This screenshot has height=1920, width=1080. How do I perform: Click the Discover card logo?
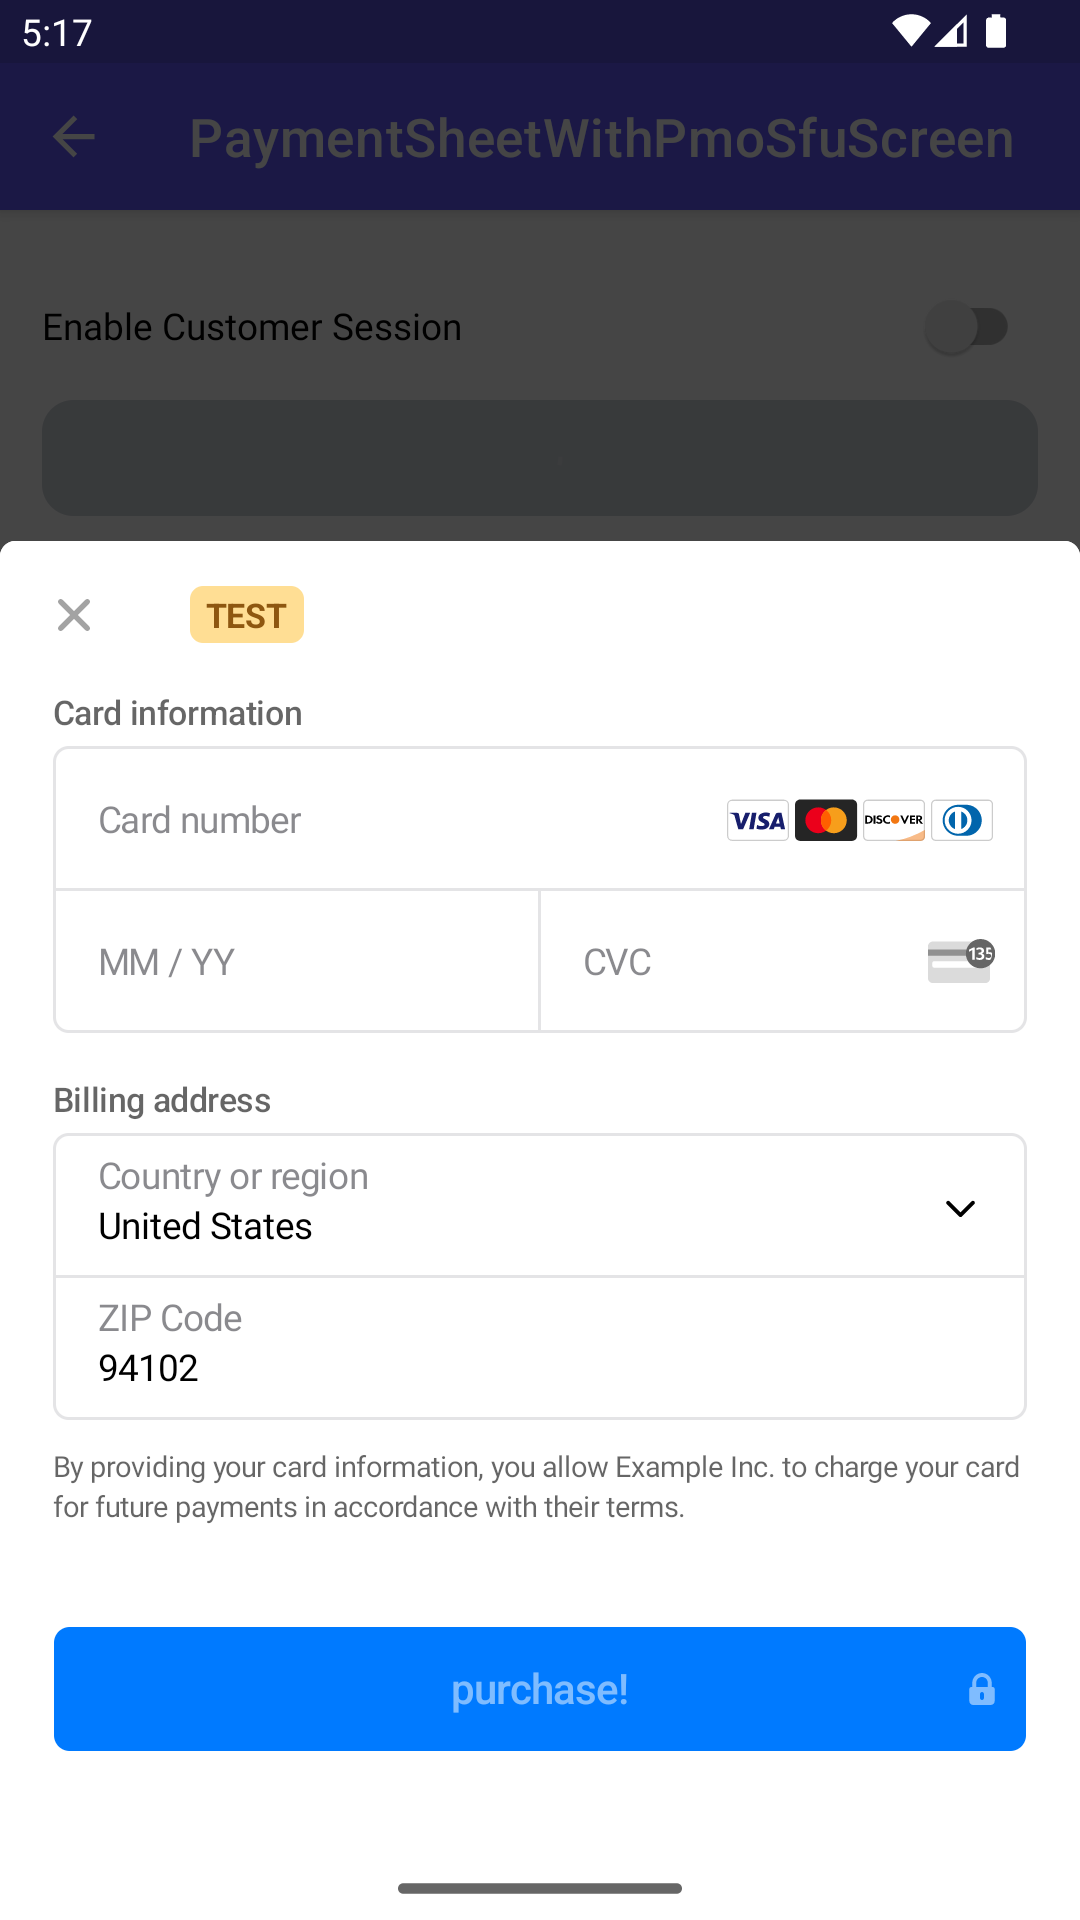coord(894,820)
